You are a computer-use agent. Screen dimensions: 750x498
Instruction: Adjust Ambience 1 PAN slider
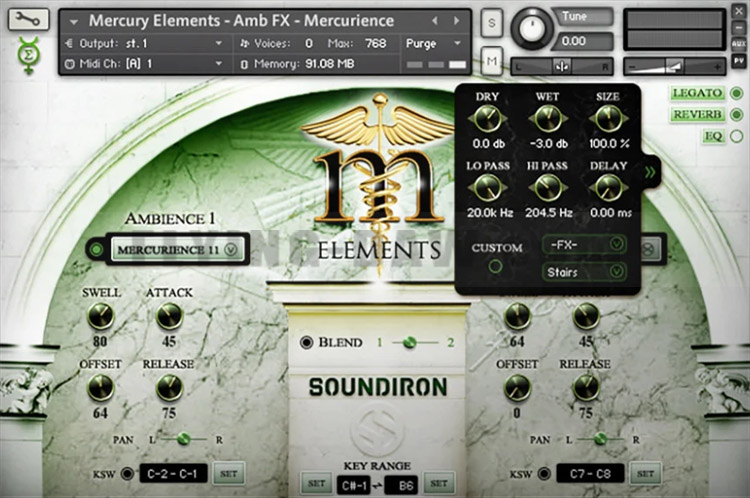click(183, 439)
